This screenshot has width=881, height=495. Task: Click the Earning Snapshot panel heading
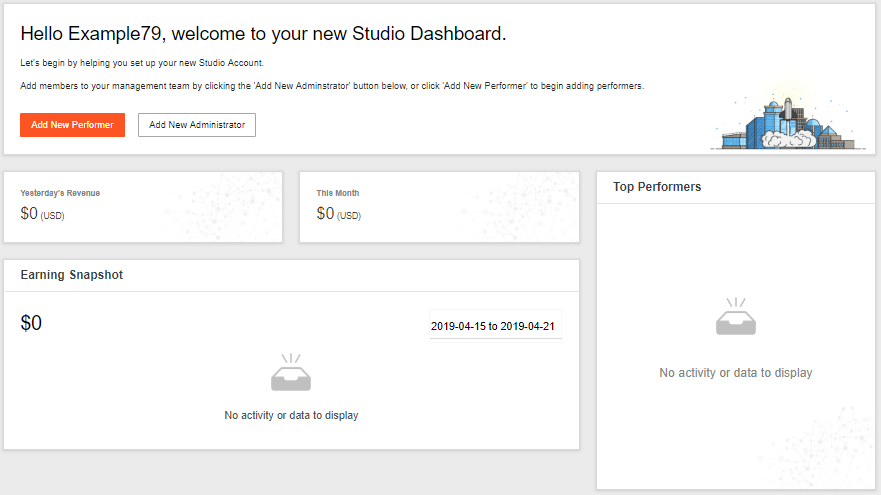point(72,275)
